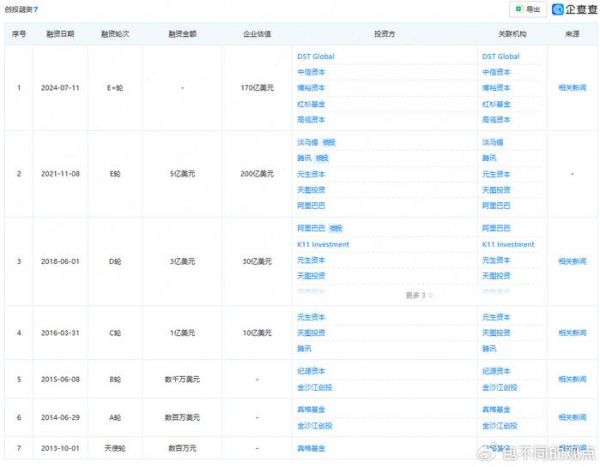
Task: Open 高瓴资本 in the 投资方 column
Action: 311,119
